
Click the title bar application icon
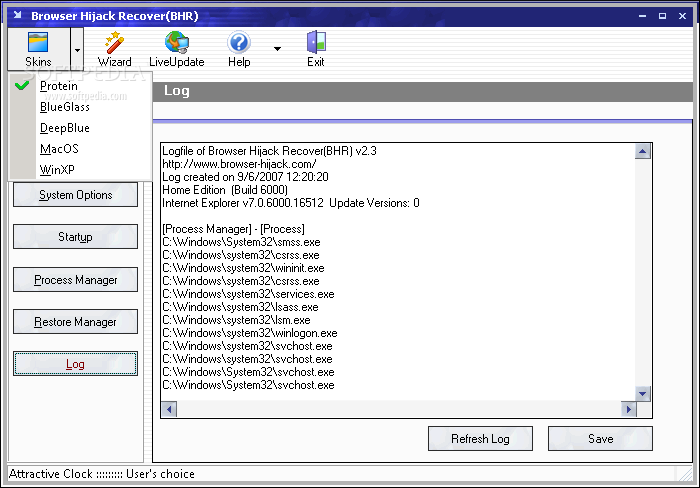(18, 15)
